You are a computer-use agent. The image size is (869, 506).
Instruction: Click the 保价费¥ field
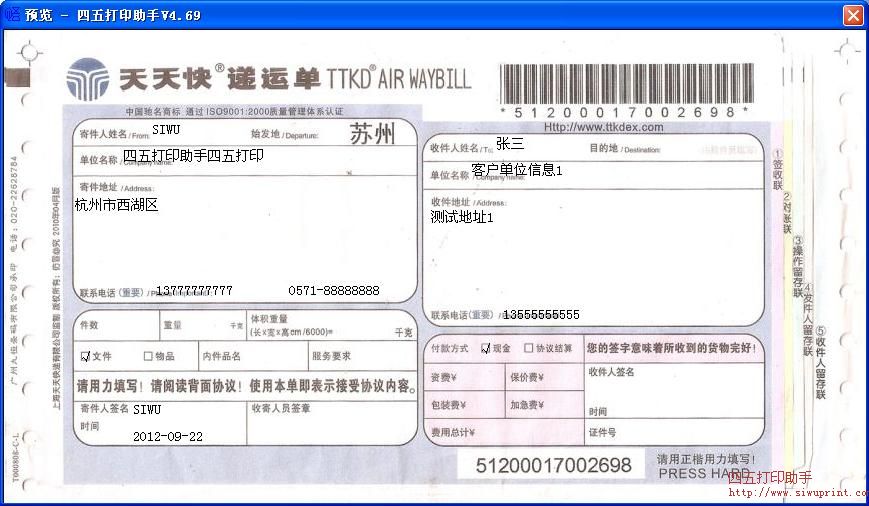[544, 377]
